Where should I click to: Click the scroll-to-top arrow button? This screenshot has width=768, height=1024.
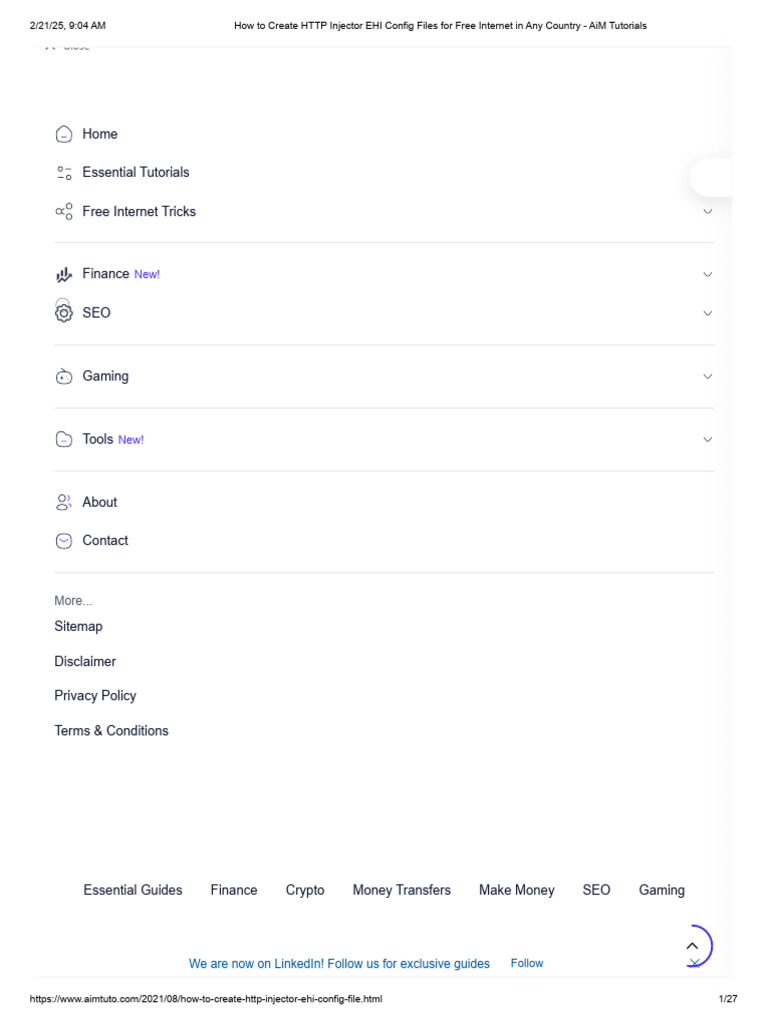coord(692,946)
